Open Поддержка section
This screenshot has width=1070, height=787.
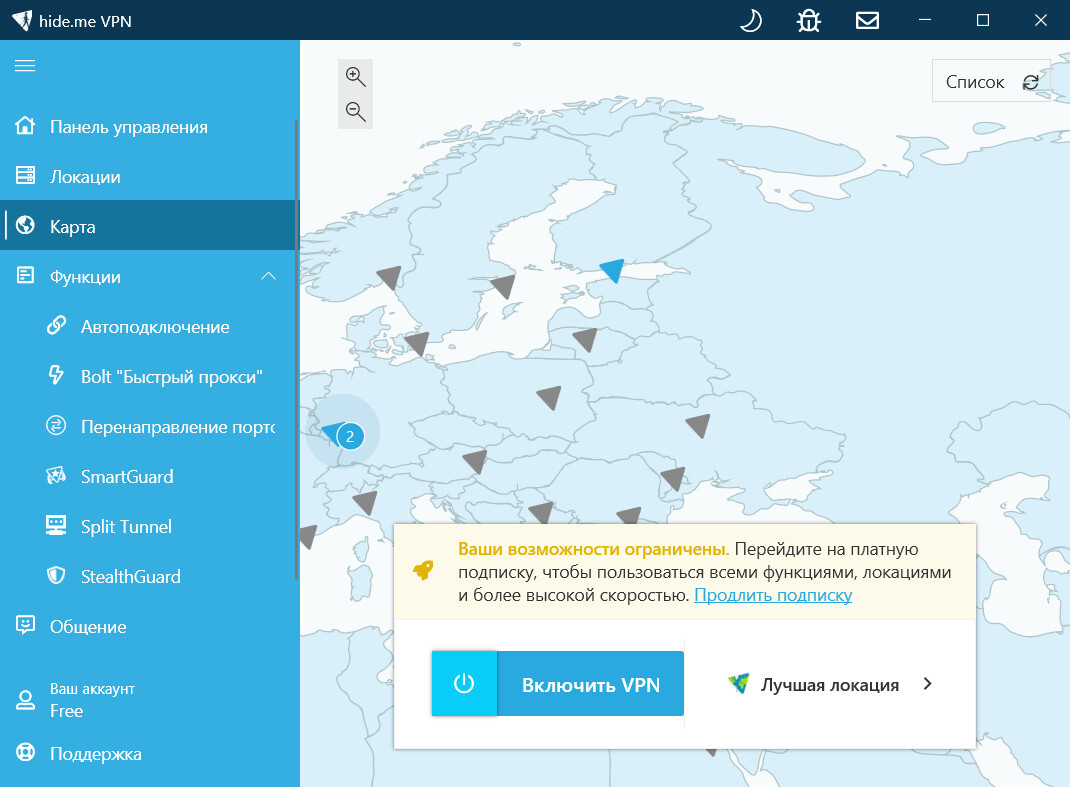coord(149,754)
